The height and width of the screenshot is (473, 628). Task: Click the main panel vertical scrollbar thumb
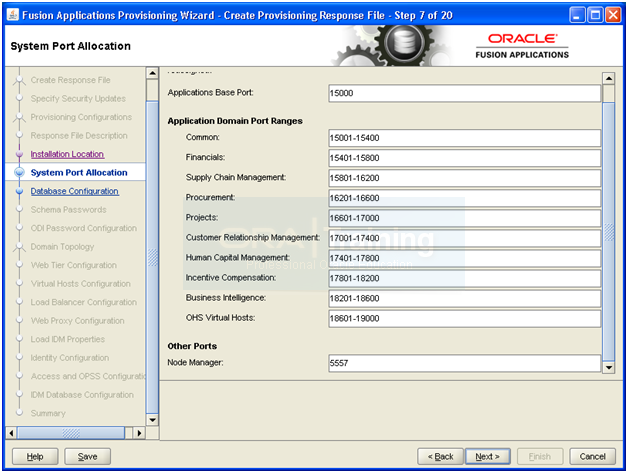click(x=608, y=231)
